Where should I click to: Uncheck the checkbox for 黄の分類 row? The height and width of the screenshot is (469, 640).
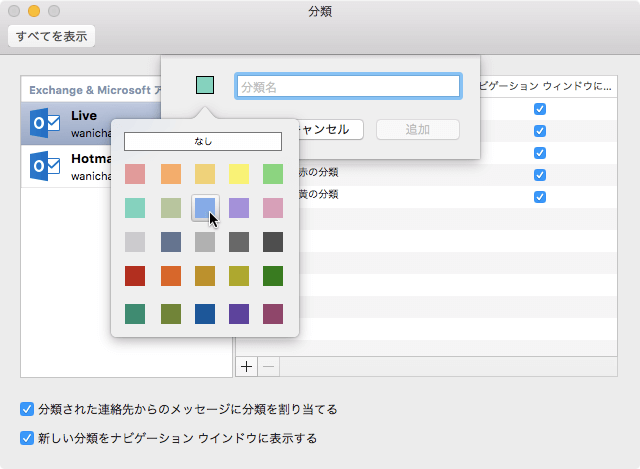pos(540,197)
